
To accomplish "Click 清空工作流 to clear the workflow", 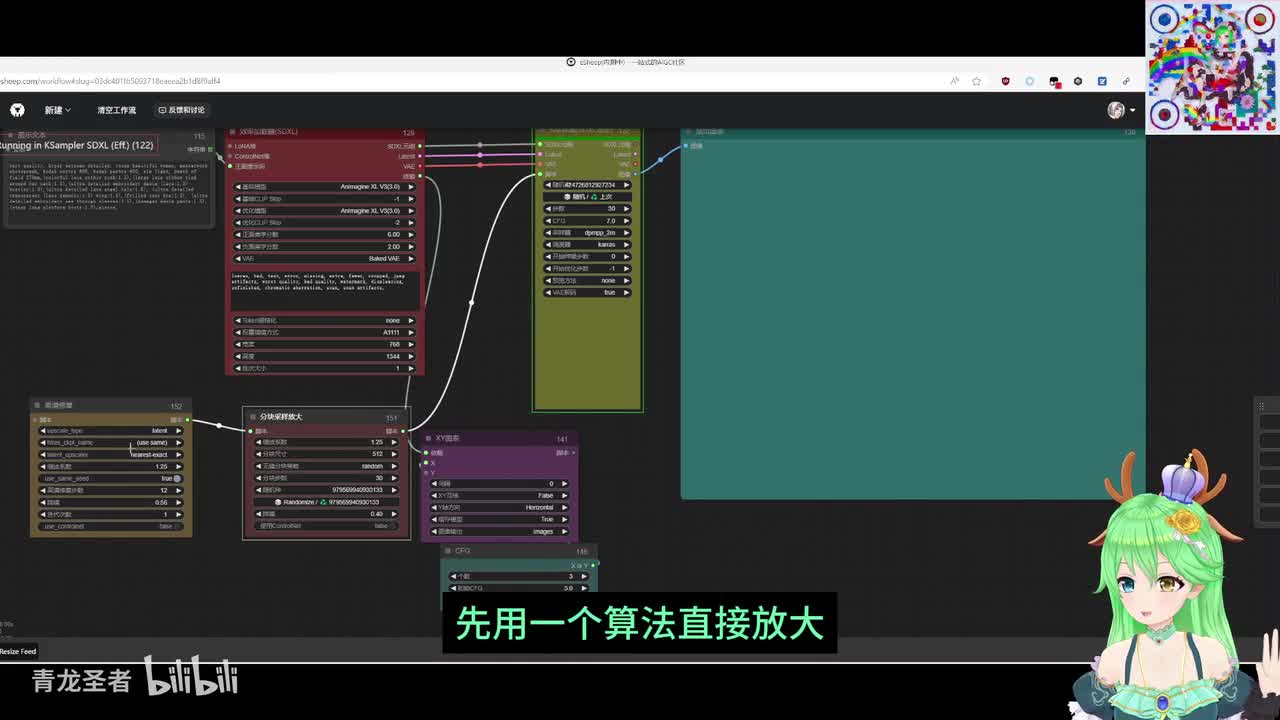I will [116, 110].
